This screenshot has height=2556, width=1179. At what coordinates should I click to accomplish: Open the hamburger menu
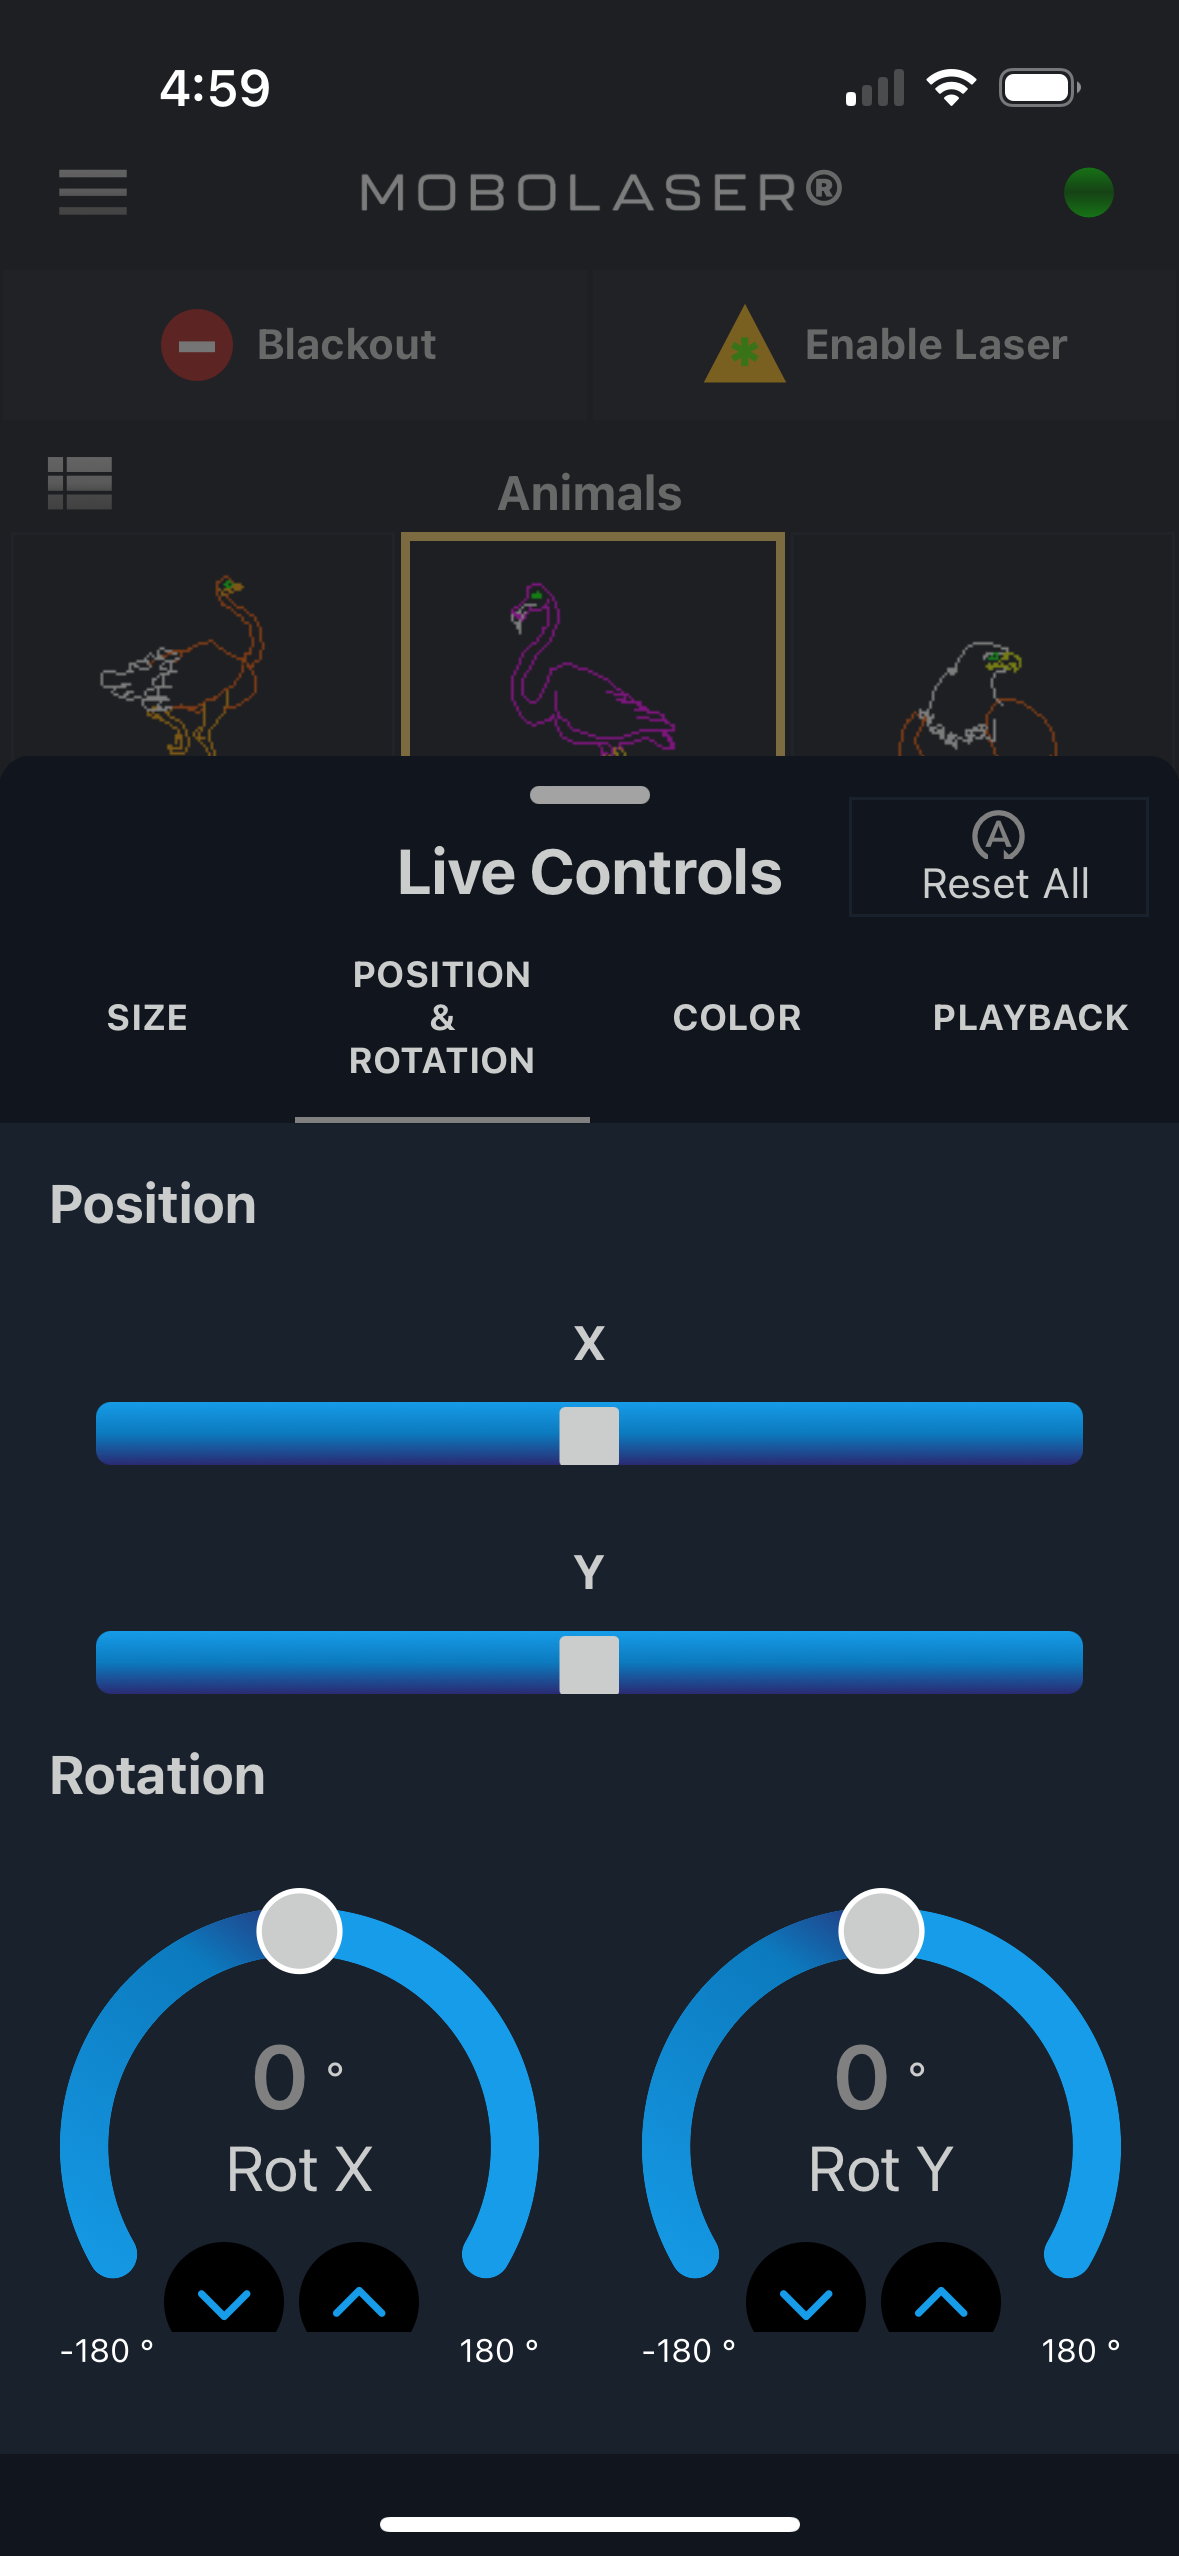click(x=92, y=192)
